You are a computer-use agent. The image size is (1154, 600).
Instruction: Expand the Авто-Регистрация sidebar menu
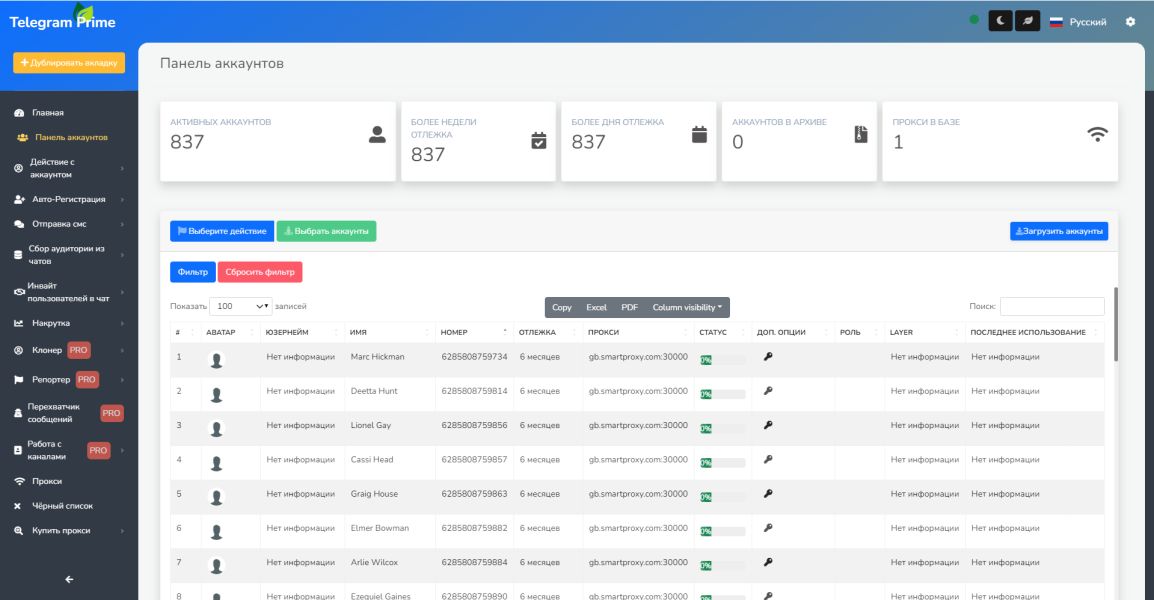pos(68,199)
